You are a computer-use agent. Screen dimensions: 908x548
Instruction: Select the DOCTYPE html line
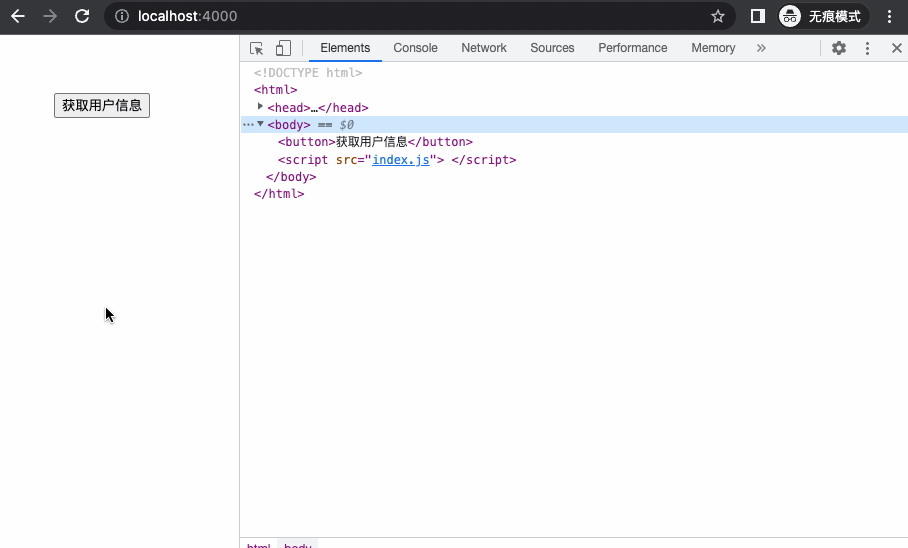308,73
